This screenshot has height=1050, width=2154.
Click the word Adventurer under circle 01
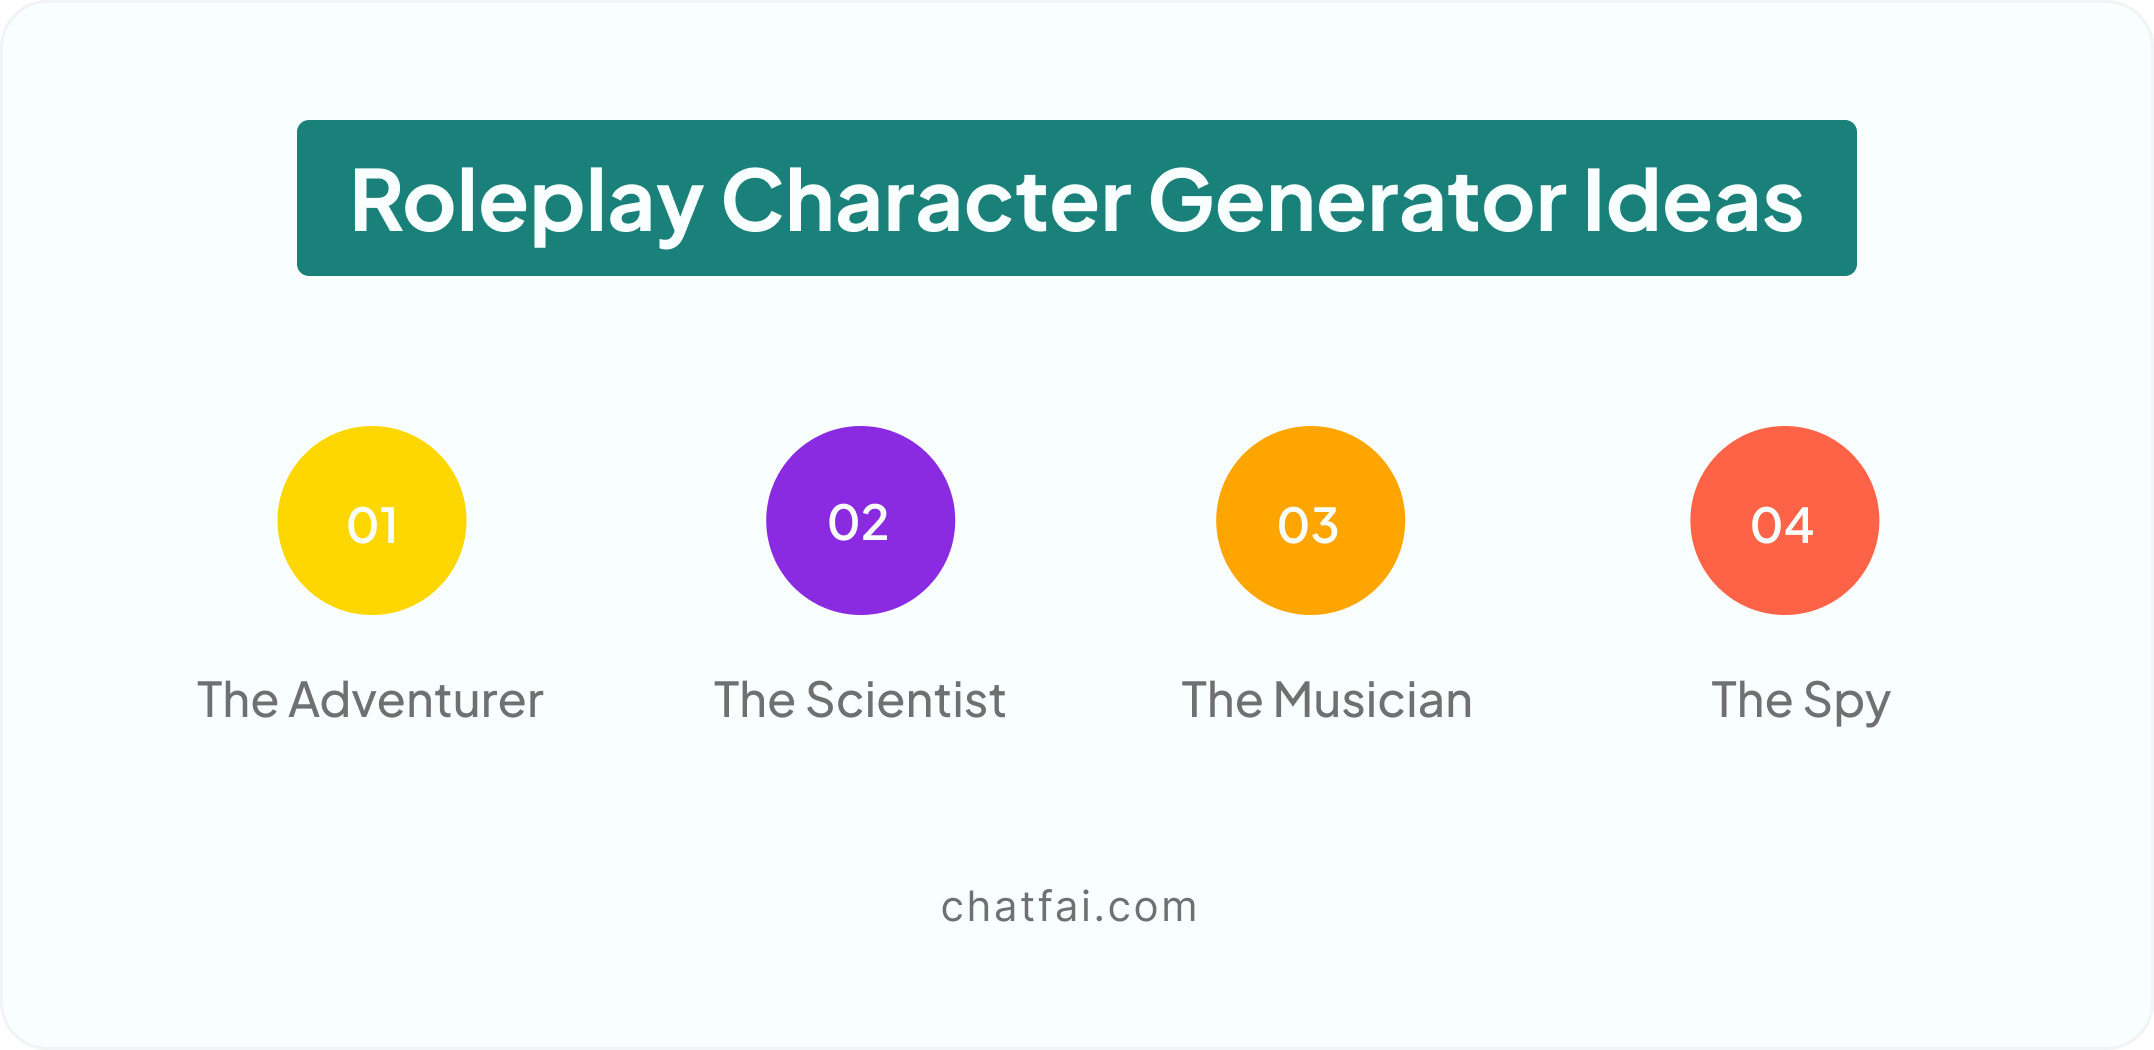coord(416,700)
